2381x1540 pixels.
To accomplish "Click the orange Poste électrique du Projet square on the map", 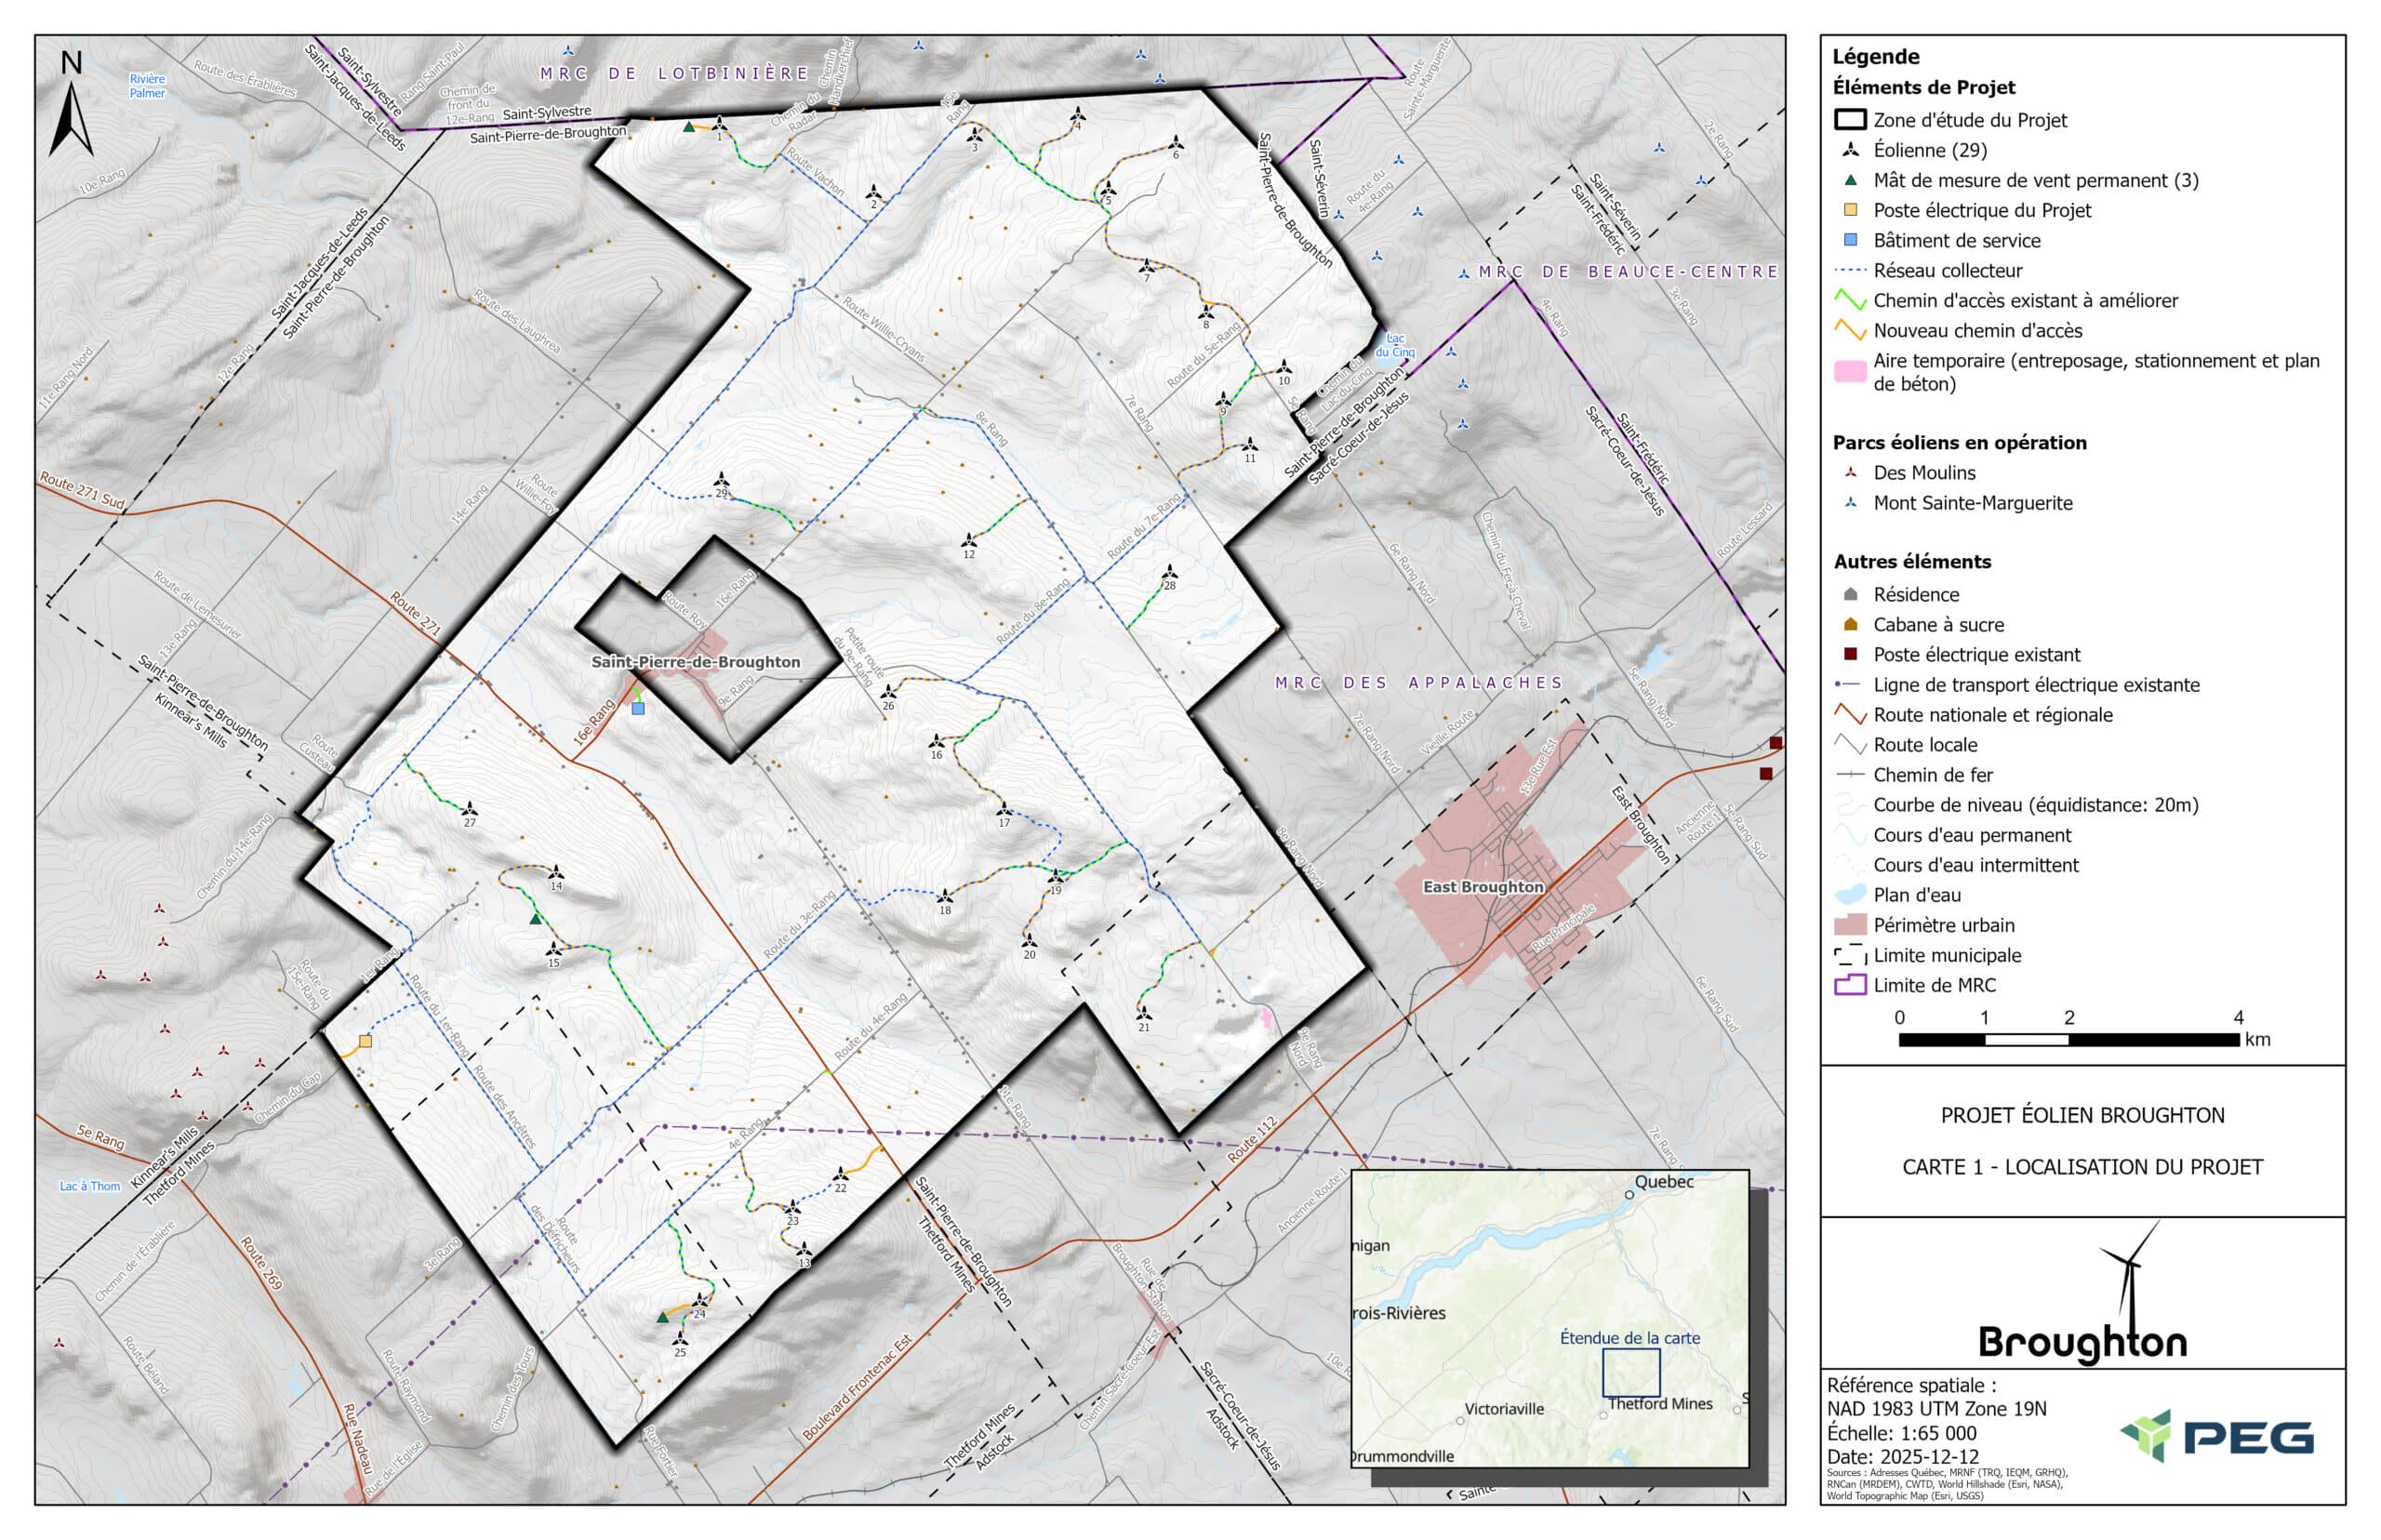I will coord(365,1041).
